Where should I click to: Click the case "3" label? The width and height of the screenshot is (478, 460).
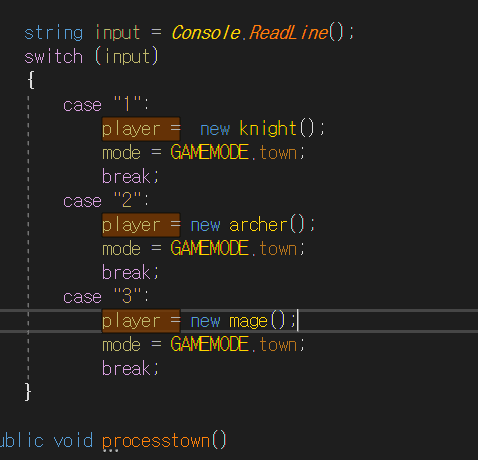tap(106, 297)
